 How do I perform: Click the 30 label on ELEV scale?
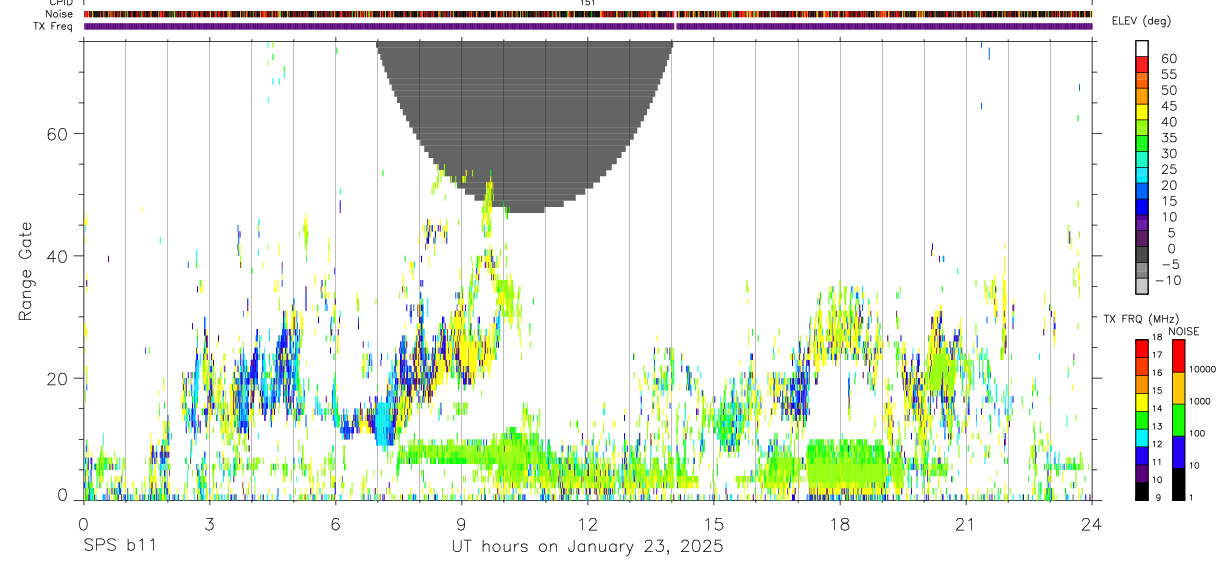(x=1168, y=153)
